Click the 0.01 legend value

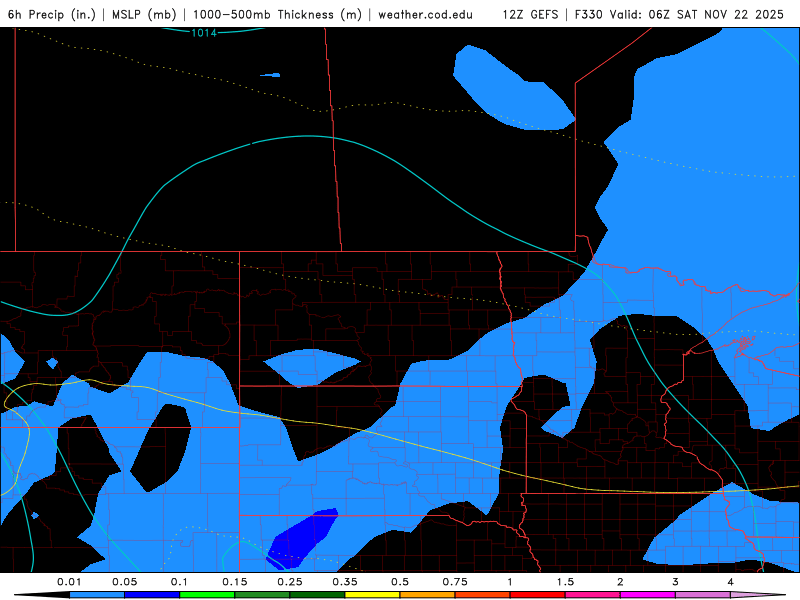pyautogui.click(x=69, y=582)
